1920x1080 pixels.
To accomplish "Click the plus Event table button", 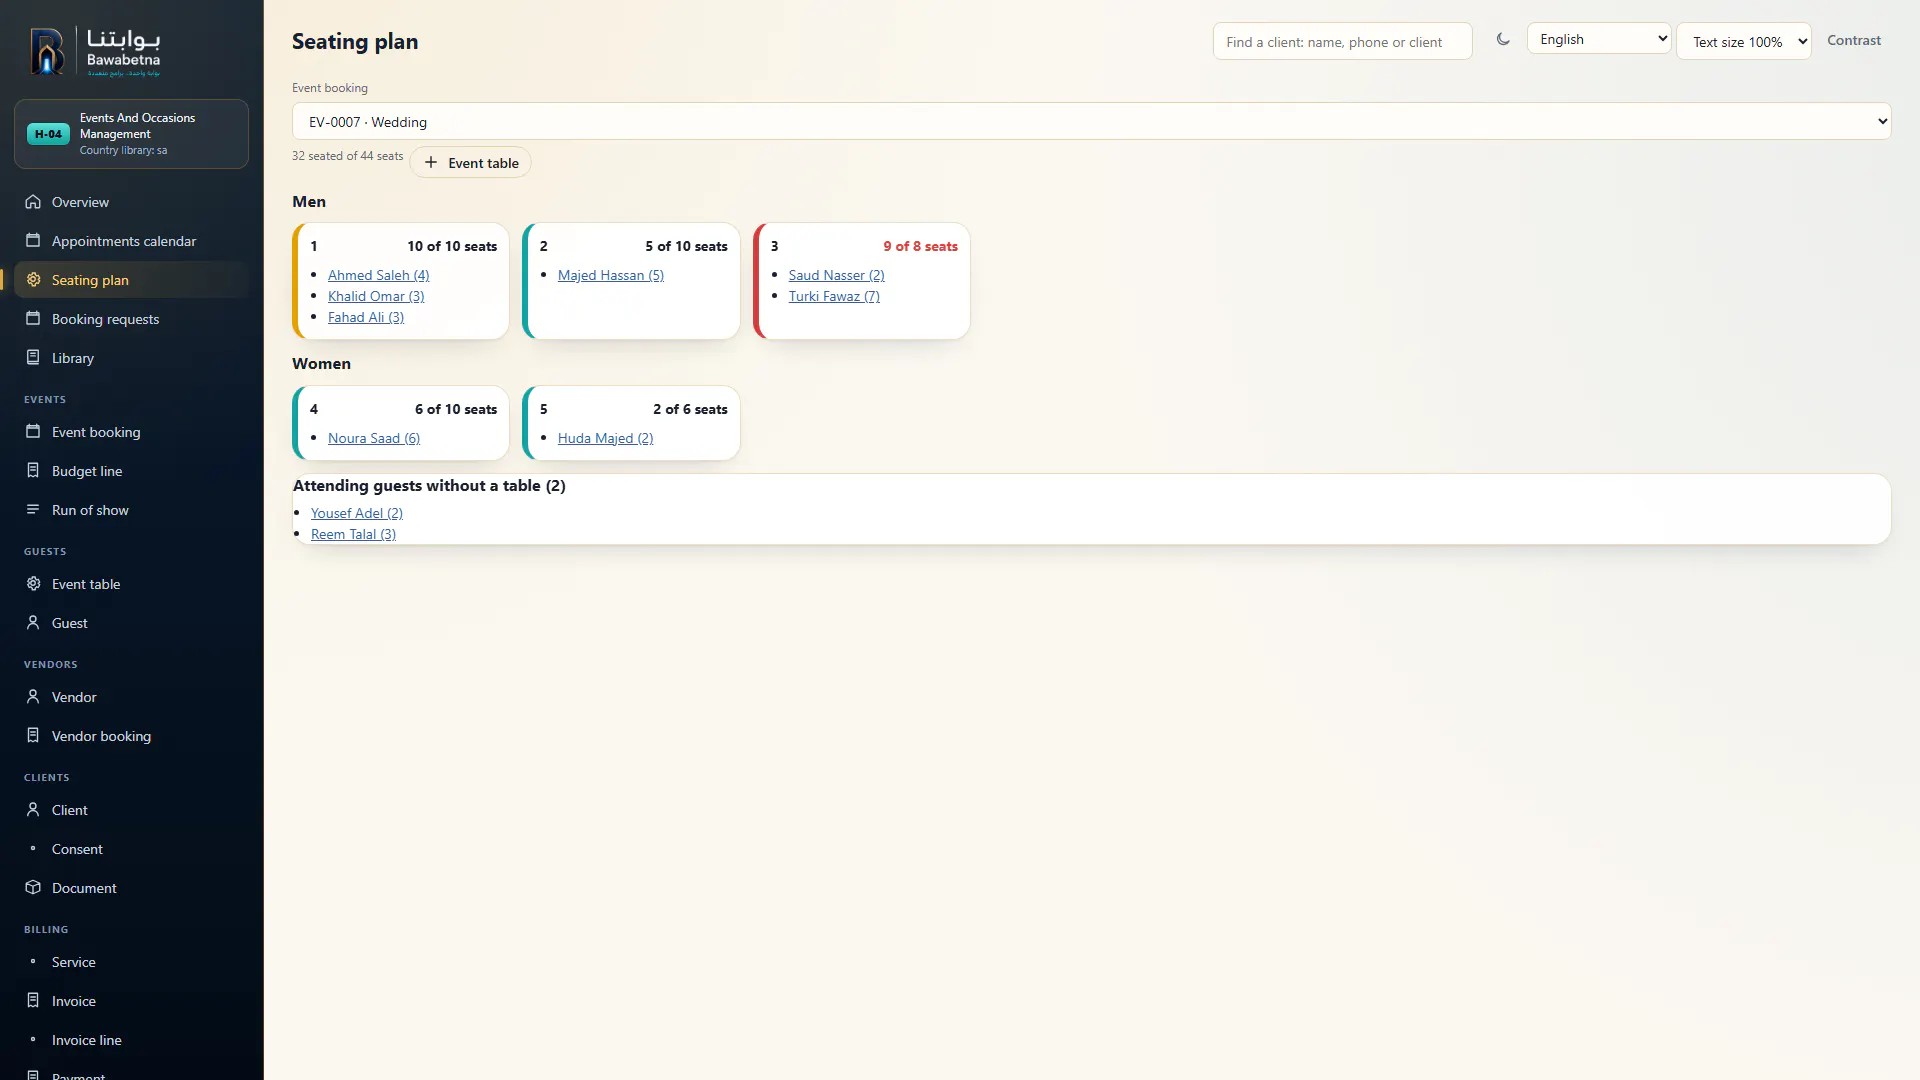I will coord(470,163).
